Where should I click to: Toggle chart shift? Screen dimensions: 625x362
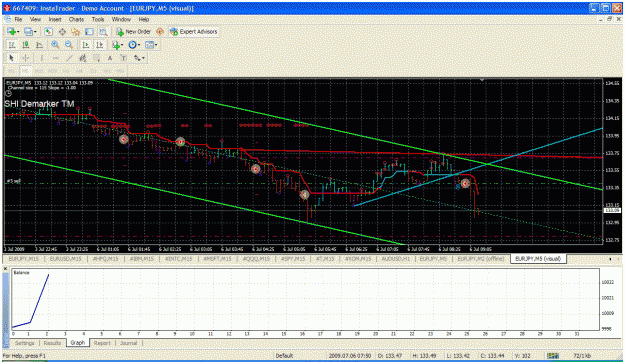(x=99, y=45)
